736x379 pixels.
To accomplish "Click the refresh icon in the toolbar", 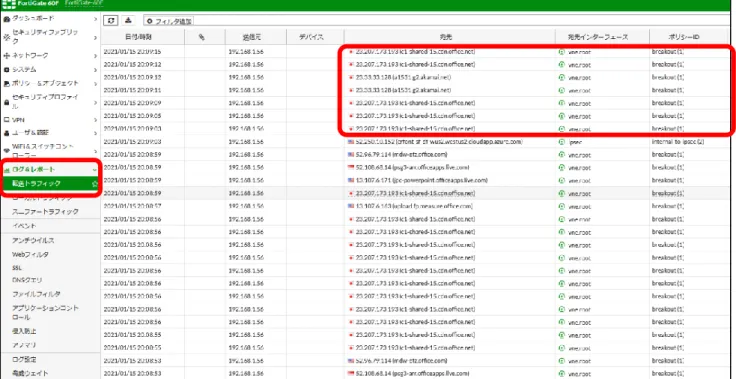I will [111, 20].
